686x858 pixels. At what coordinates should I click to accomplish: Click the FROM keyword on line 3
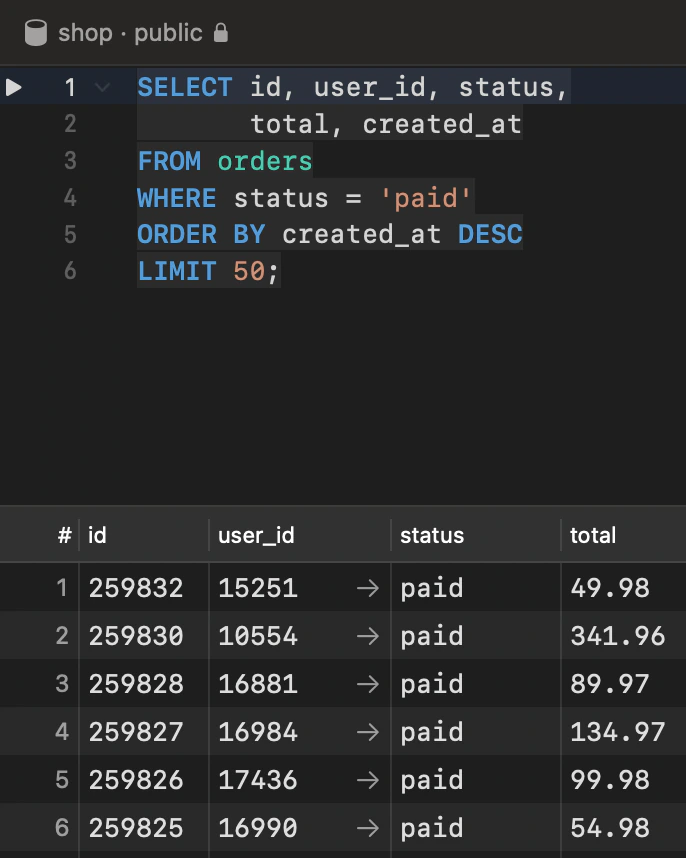click(x=169, y=161)
